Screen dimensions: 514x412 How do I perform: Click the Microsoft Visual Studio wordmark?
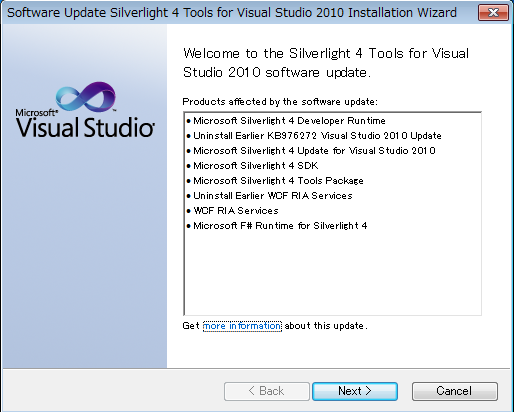[x=85, y=123]
